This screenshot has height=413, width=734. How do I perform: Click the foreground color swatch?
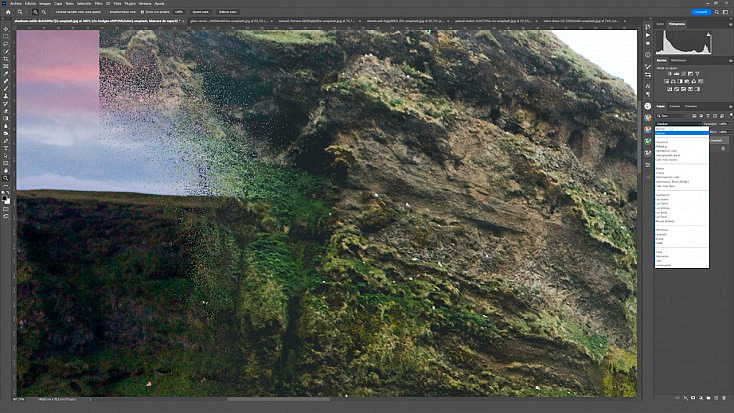pyautogui.click(x=4, y=199)
